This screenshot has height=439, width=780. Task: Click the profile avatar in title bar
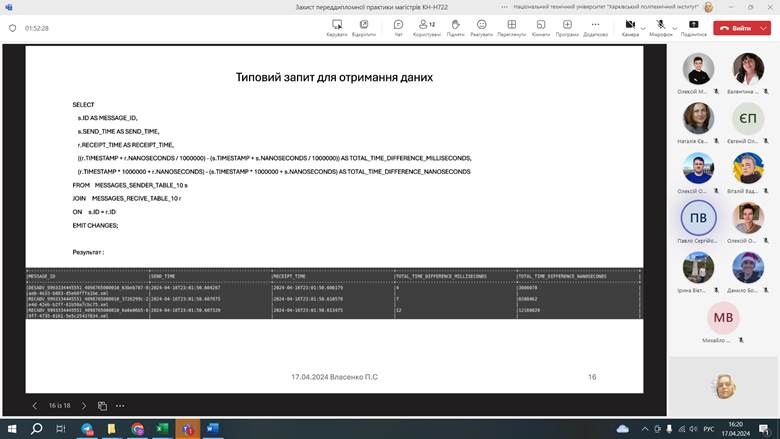coord(708,7)
